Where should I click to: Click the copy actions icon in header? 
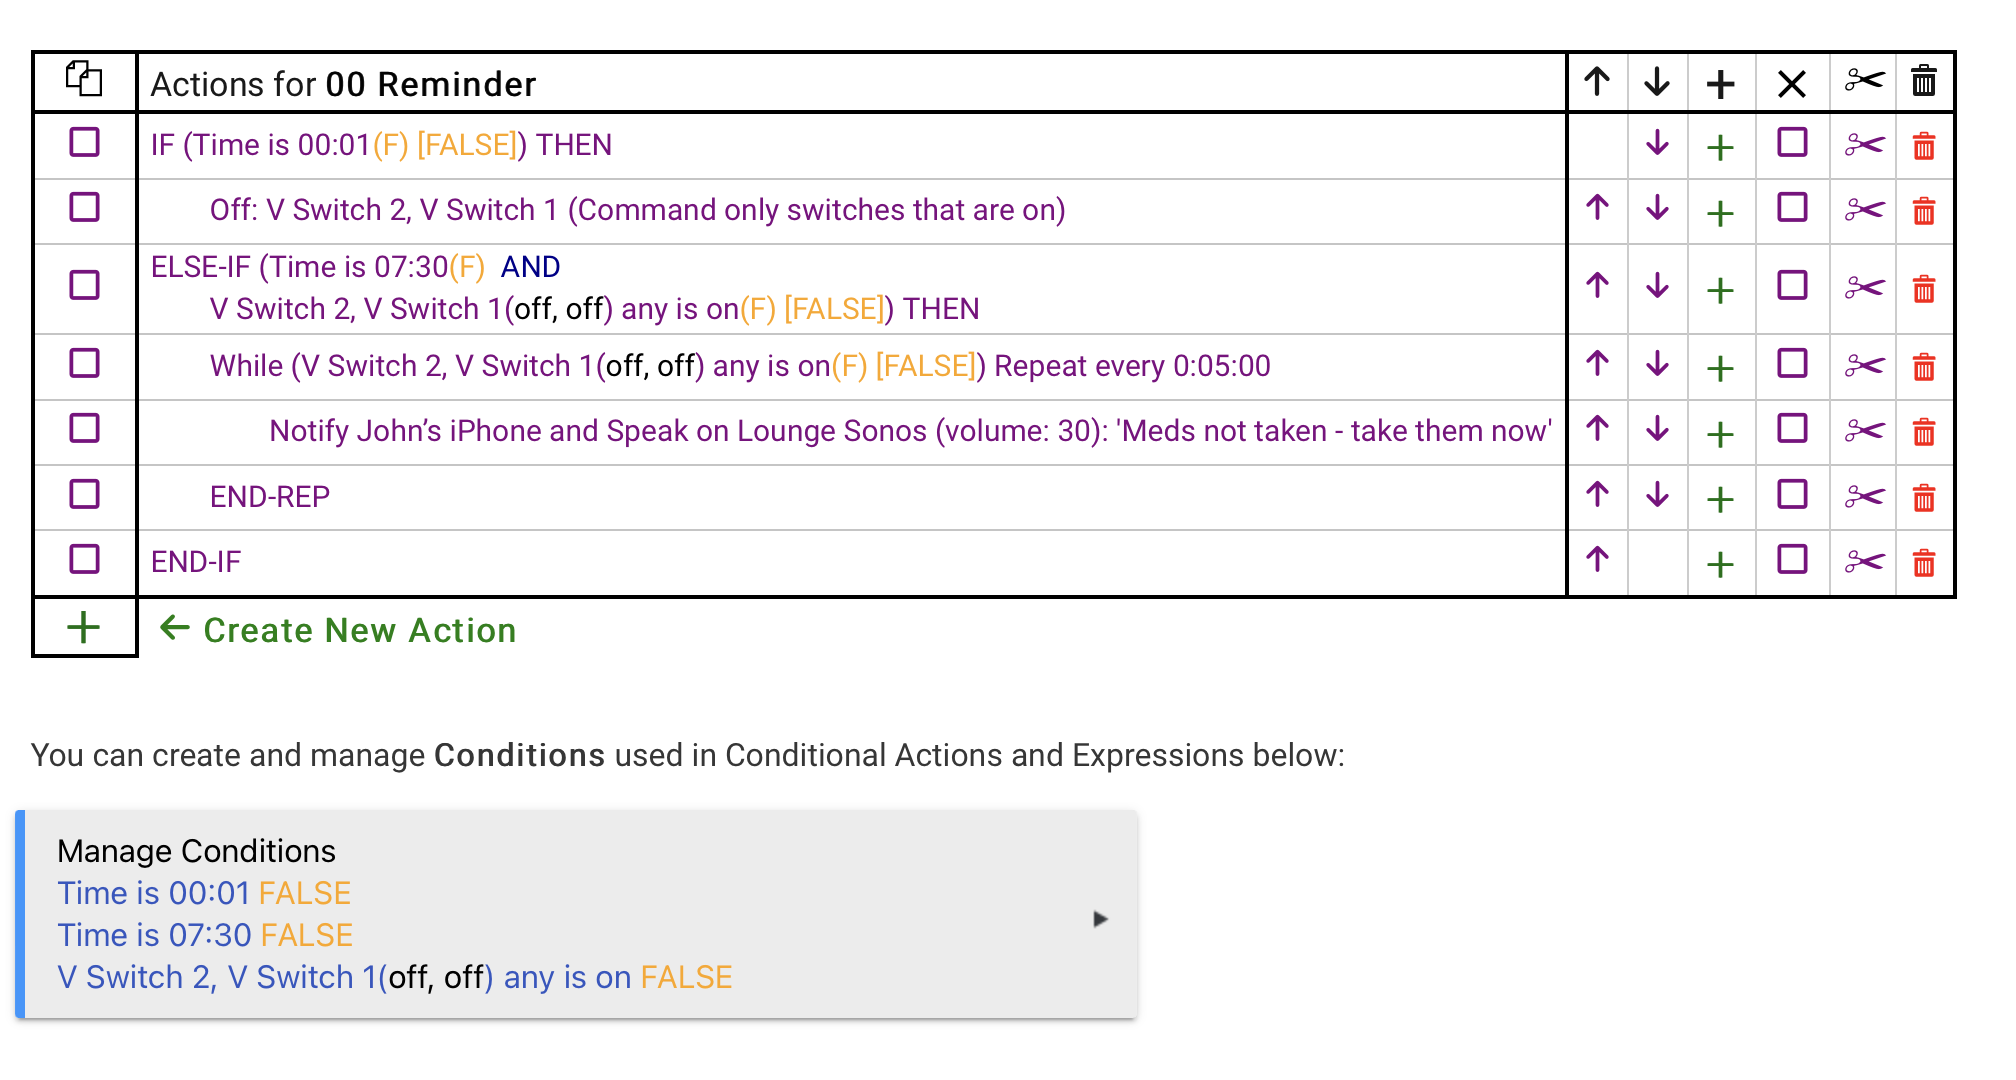click(84, 79)
